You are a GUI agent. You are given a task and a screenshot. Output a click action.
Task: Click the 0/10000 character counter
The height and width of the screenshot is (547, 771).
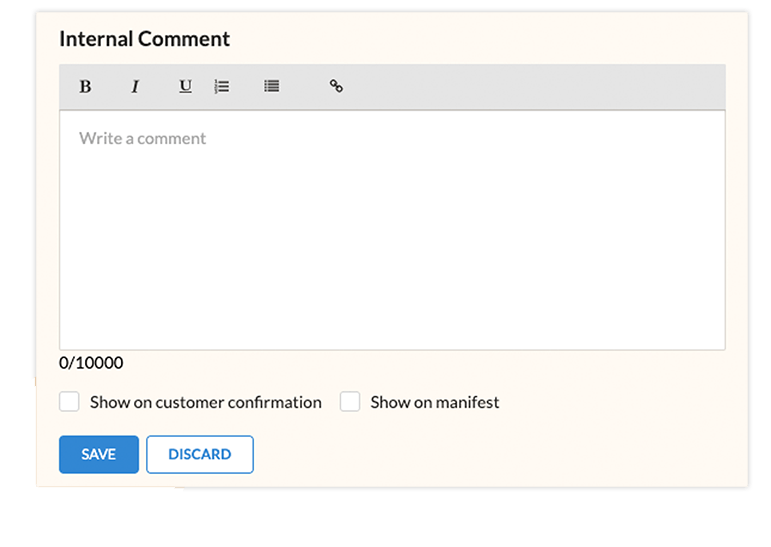pyautogui.click(x=91, y=363)
